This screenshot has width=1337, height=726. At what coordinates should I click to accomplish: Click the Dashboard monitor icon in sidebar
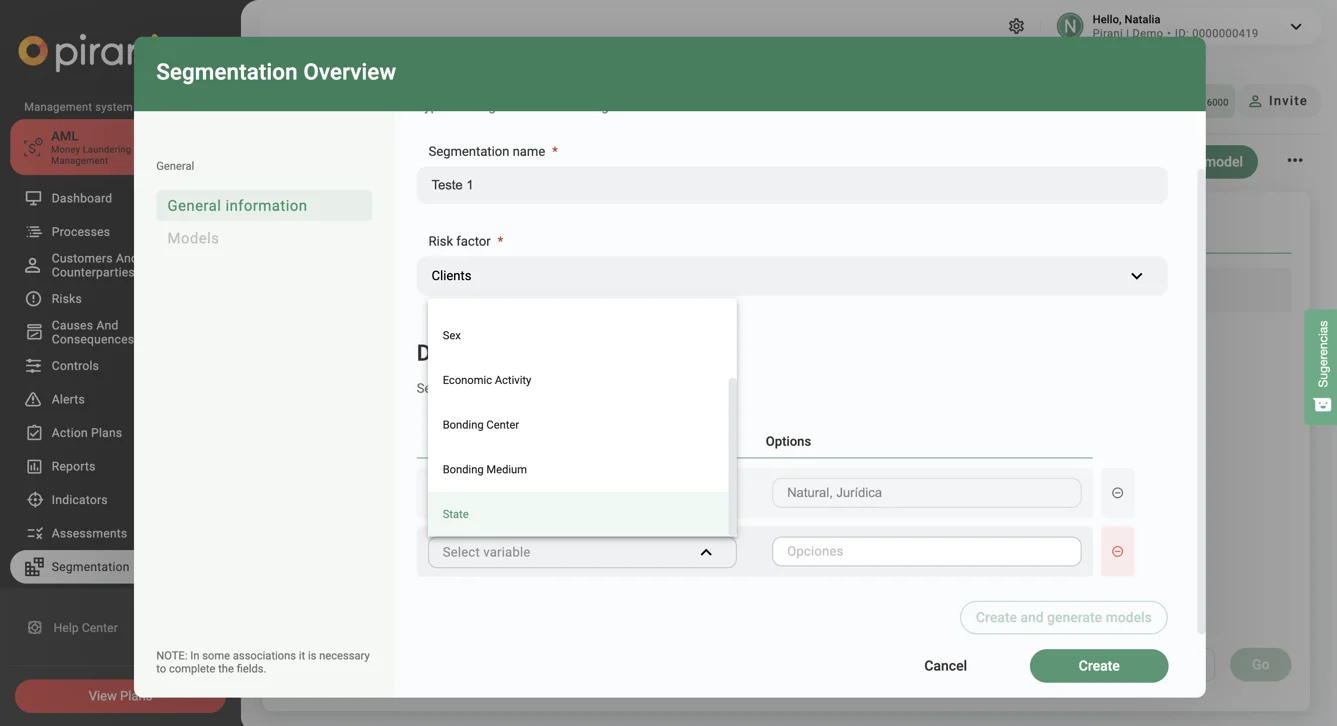point(33,198)
